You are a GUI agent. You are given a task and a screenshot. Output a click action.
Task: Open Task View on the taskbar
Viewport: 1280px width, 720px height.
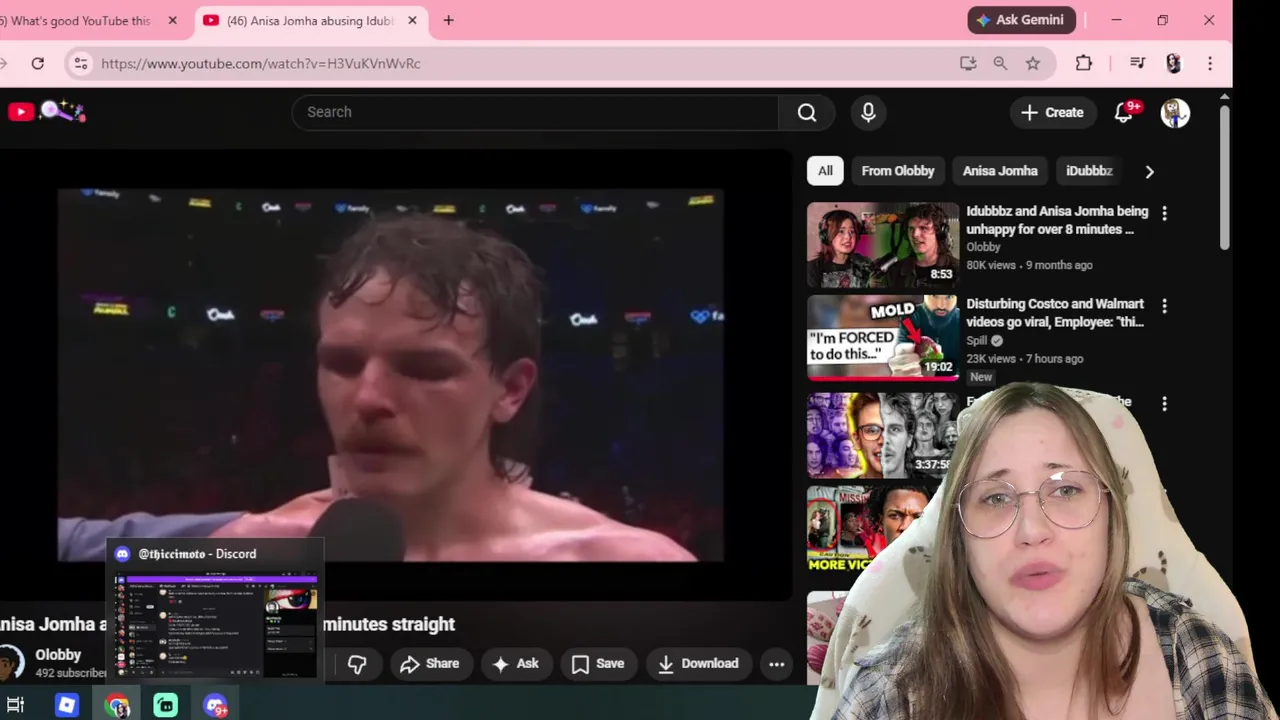[15, 705]
